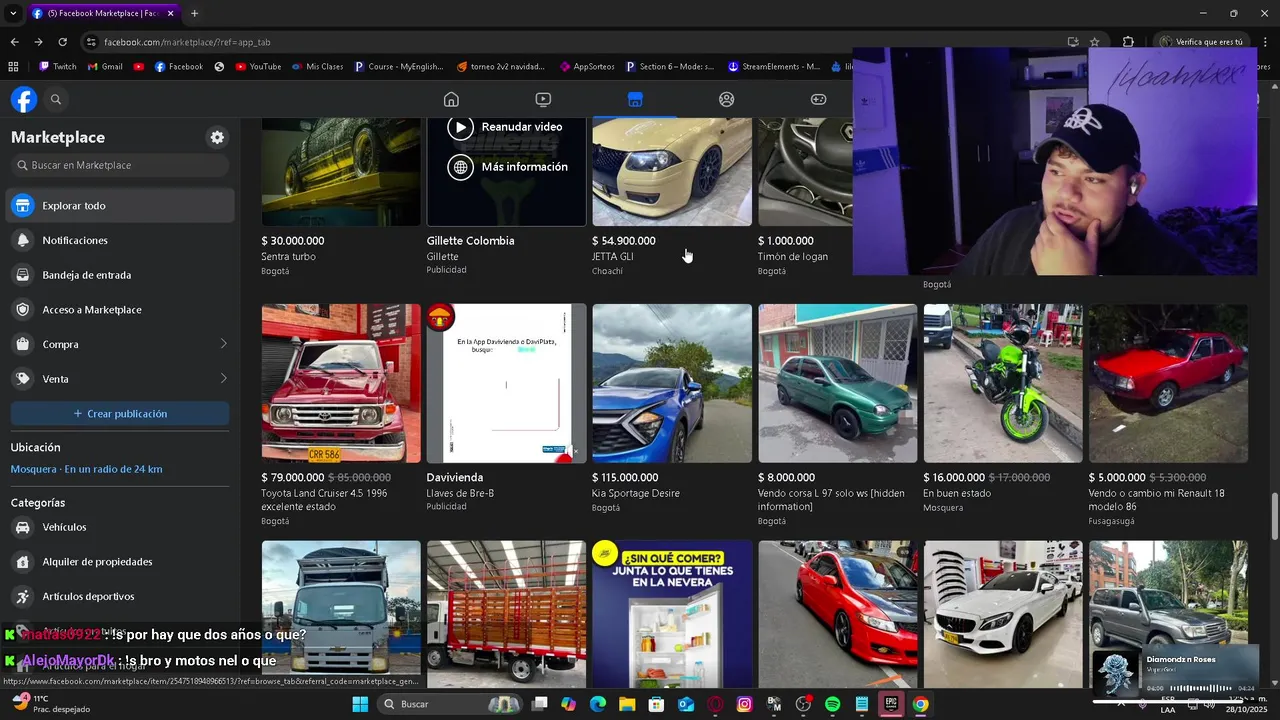Open Windows Start menu
This screenshot has height=720, width=1280.
pyautogui.click(x=360, y=704)
